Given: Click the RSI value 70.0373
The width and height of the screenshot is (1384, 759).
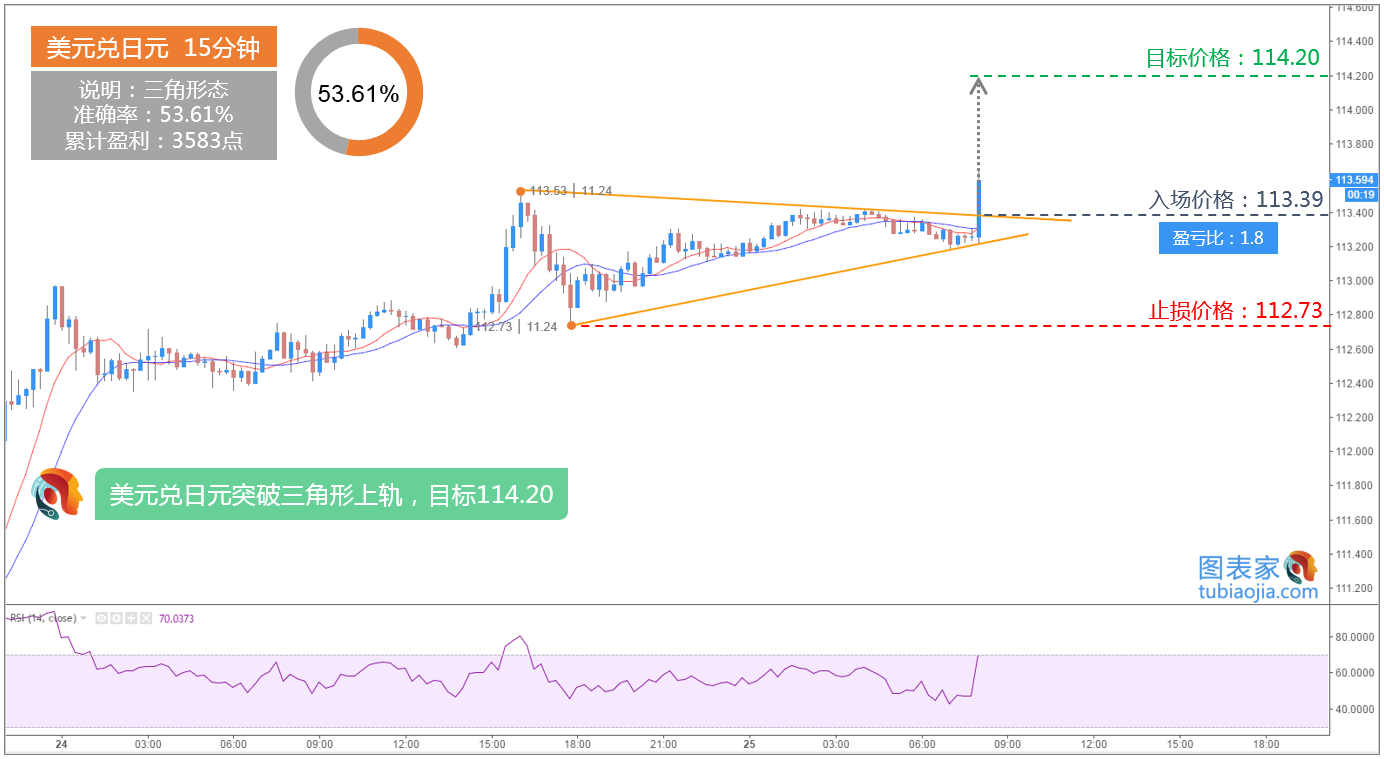Looking at the screenshot, I should pyautogui.click(x=176, y=618).
